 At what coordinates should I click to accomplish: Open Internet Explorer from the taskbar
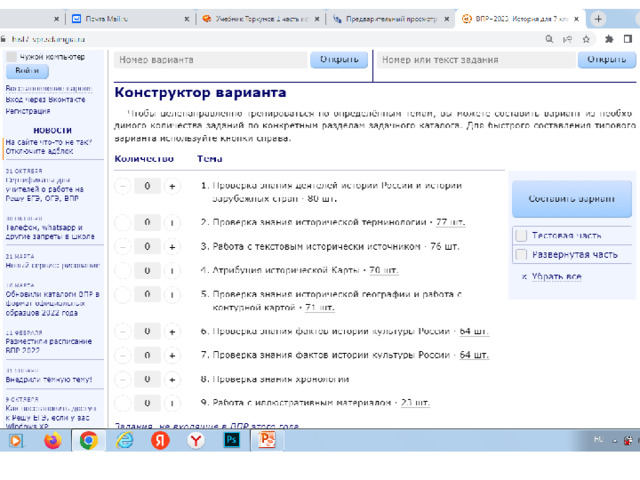[124, 440]
